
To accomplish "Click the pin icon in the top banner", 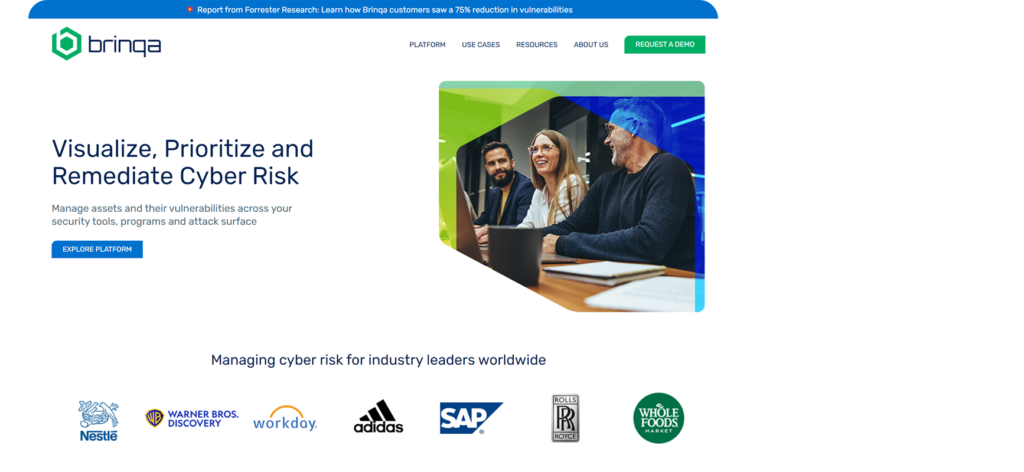I will coord(190,10).
